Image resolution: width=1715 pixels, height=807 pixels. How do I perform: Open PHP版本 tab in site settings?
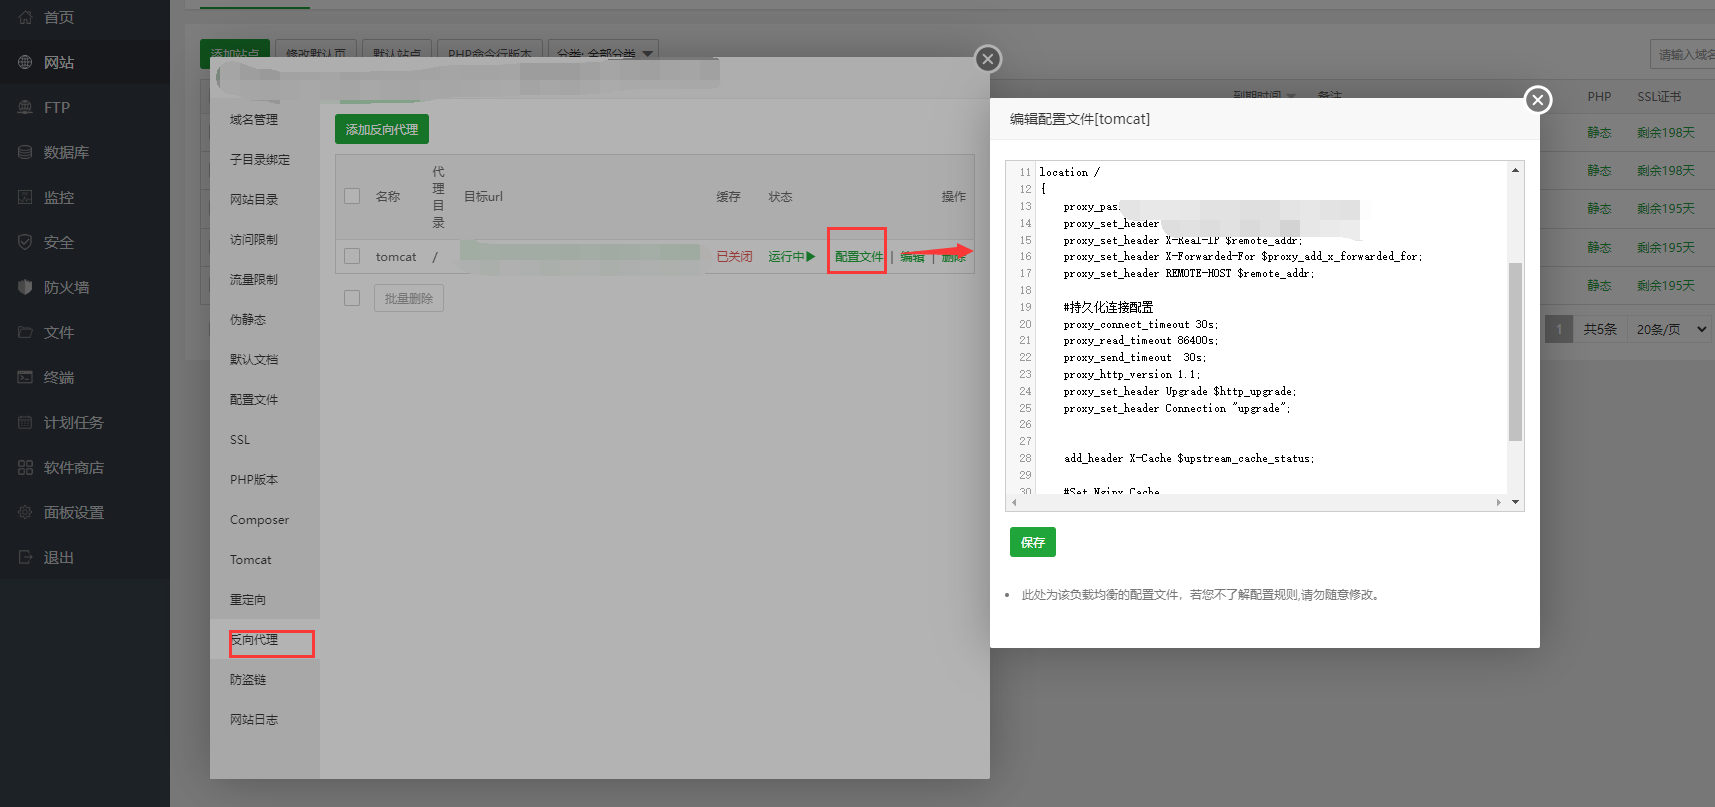[254, 479]
